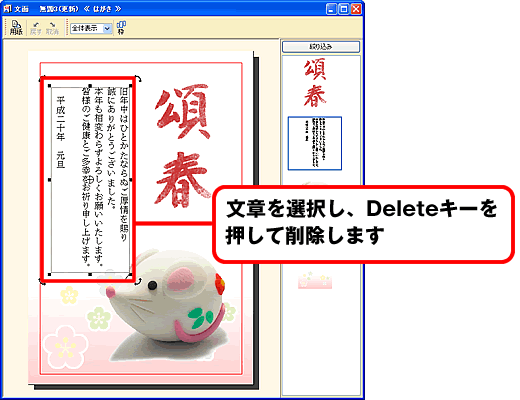Open the 全体表示 zoom dropdown arrow
The width and height of the screenshot is (520, 400).
tap(107, 29)
